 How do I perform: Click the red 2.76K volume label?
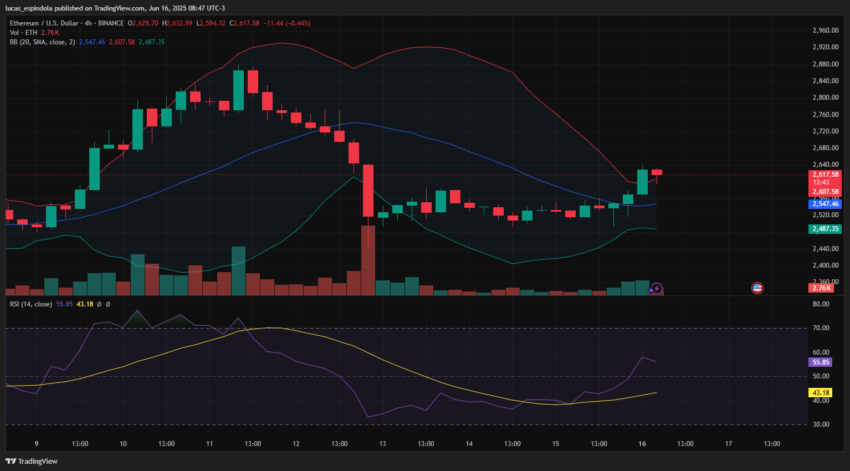821,288
